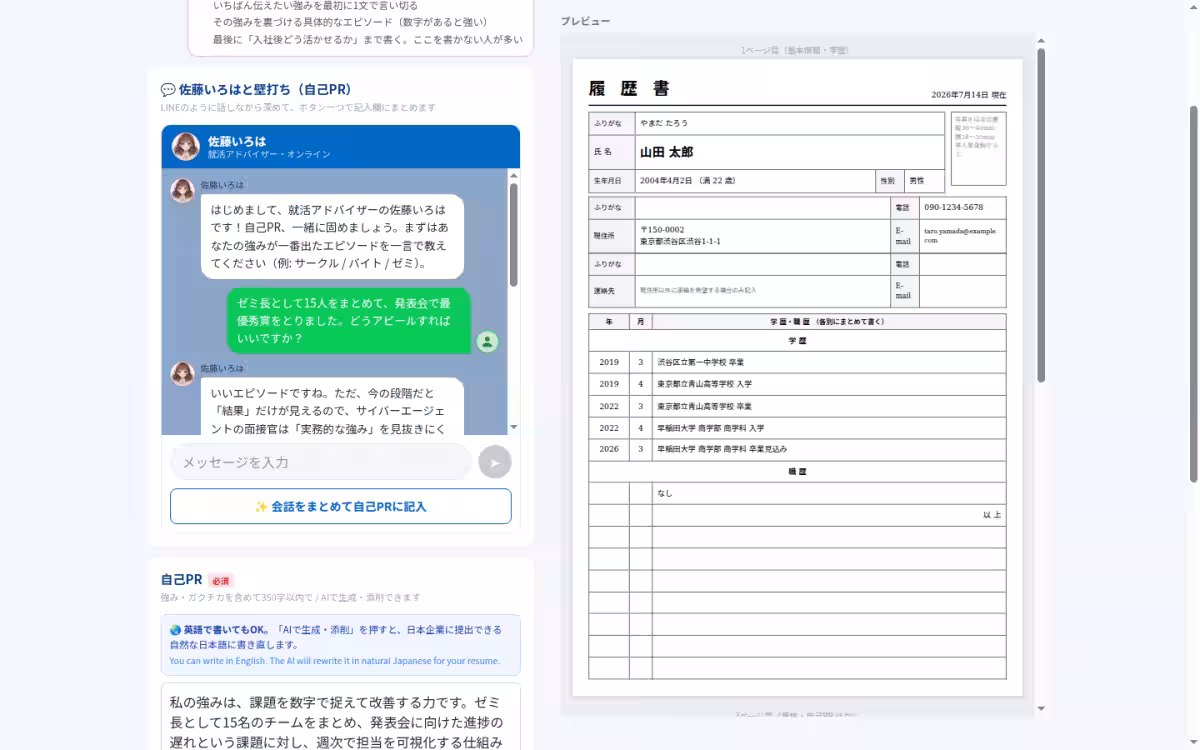1200x750 pixels.
Task: Click the preview panel scroll-up arrow
Action: click(1041, 41)
